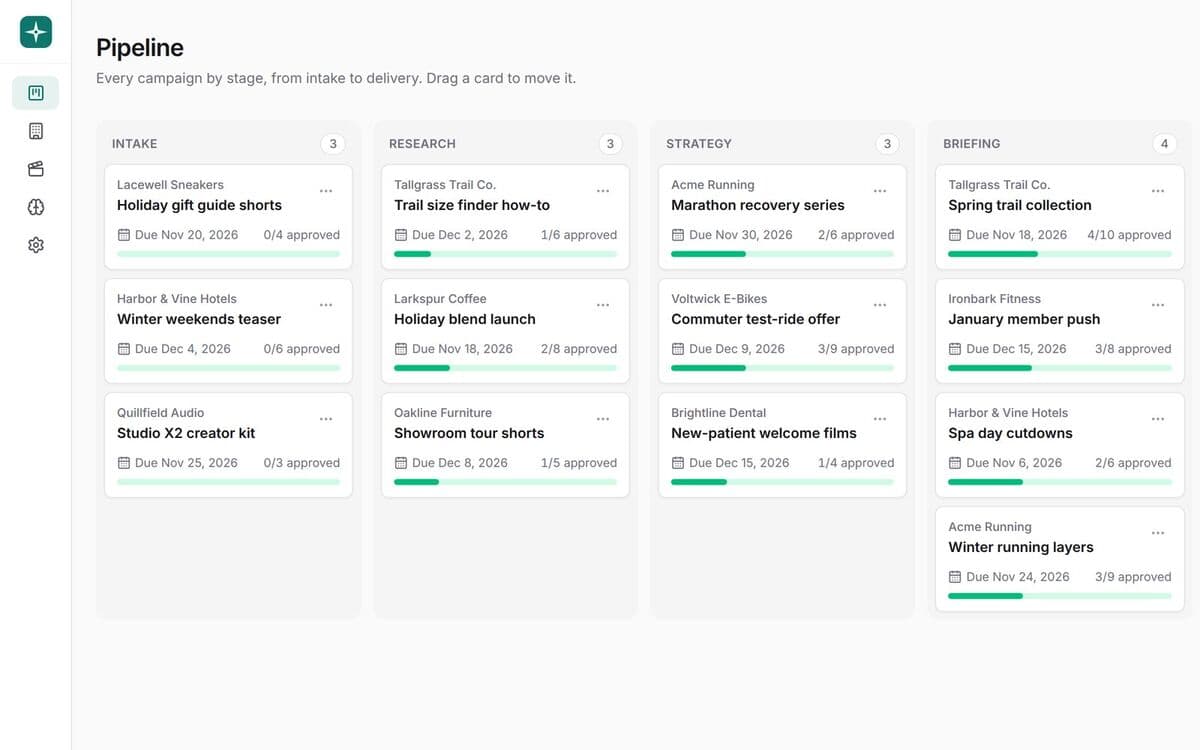1200x750 pixels.
Task: Click calendar icon on Studio X2 creator kit
Action: coord(124,463)
